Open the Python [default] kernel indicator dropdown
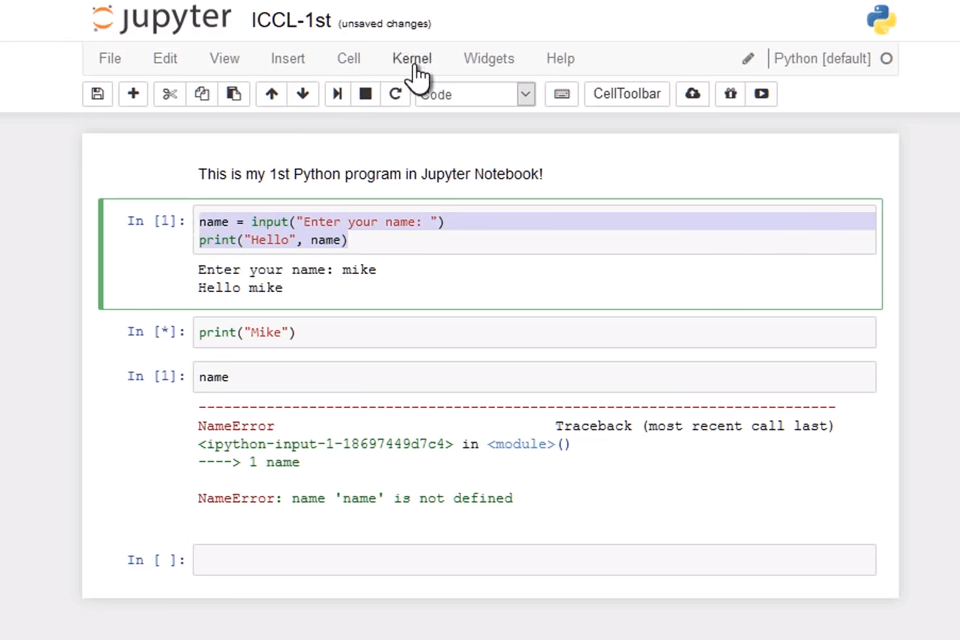The height and width of the screenshot is (640, 960). point(822,58)
